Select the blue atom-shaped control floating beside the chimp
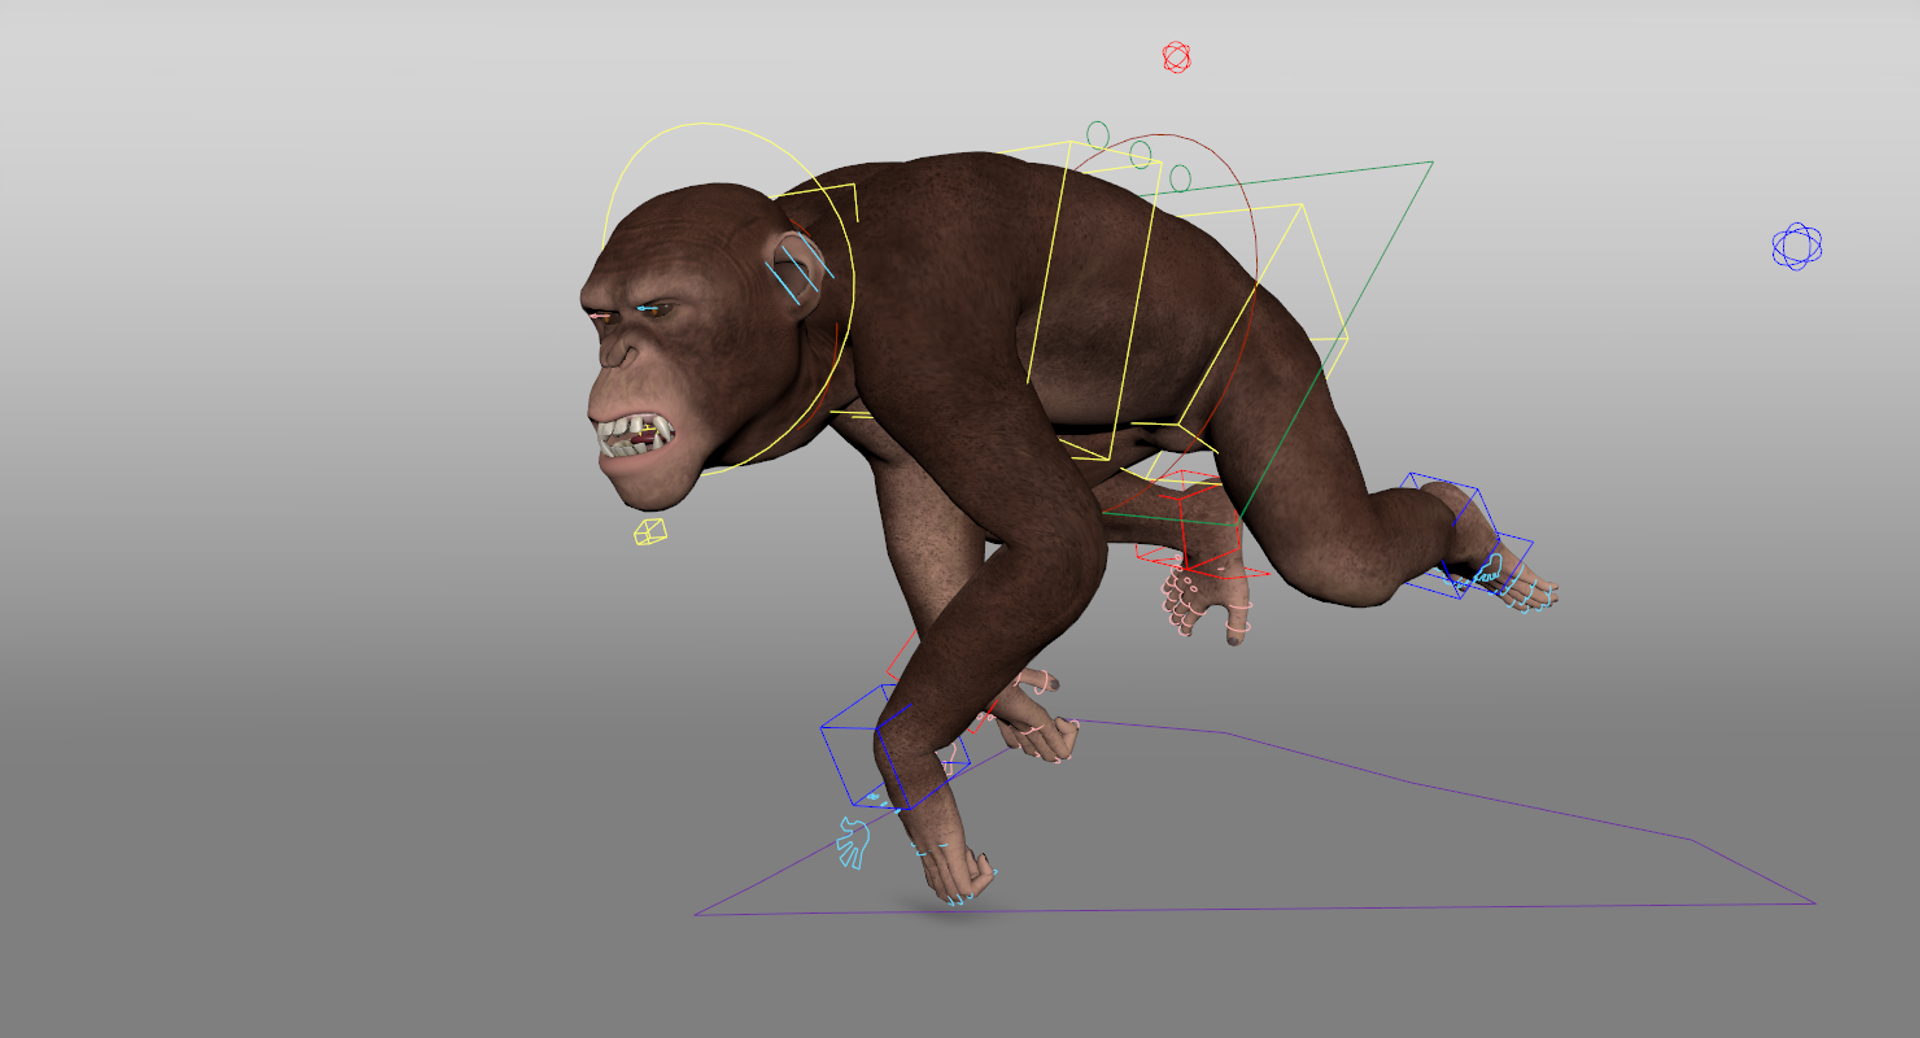This screenshot has width=1920, height=1038. (1797, 246)
